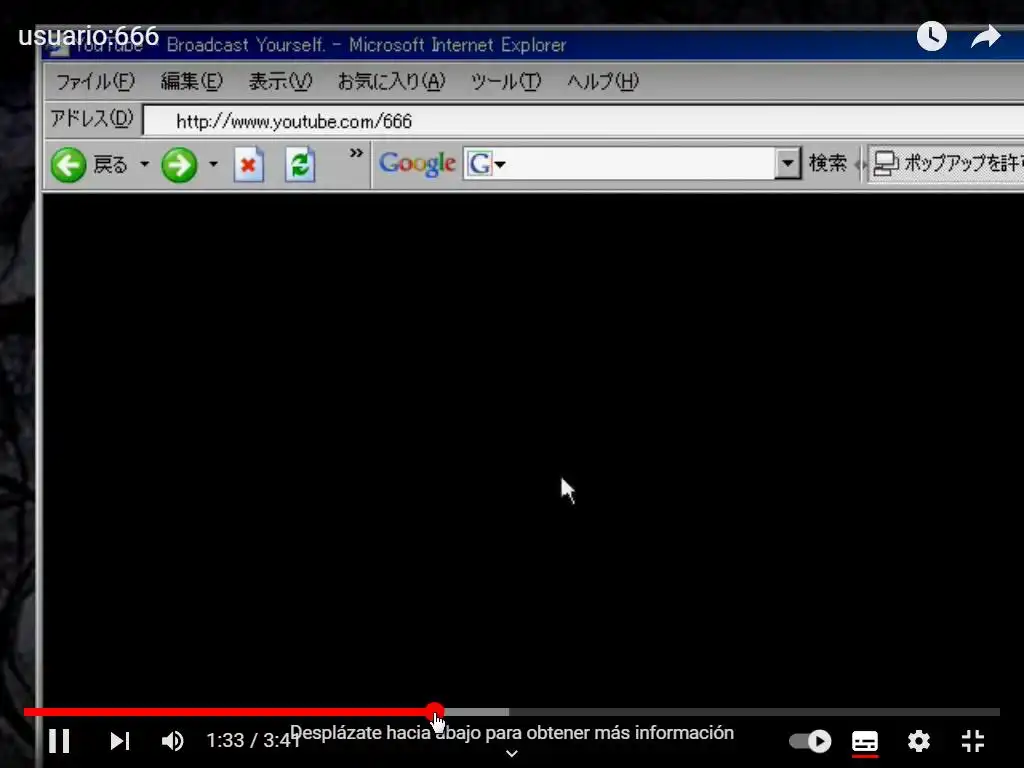Open the Back button history dropdown arrow

pos(144,164)
